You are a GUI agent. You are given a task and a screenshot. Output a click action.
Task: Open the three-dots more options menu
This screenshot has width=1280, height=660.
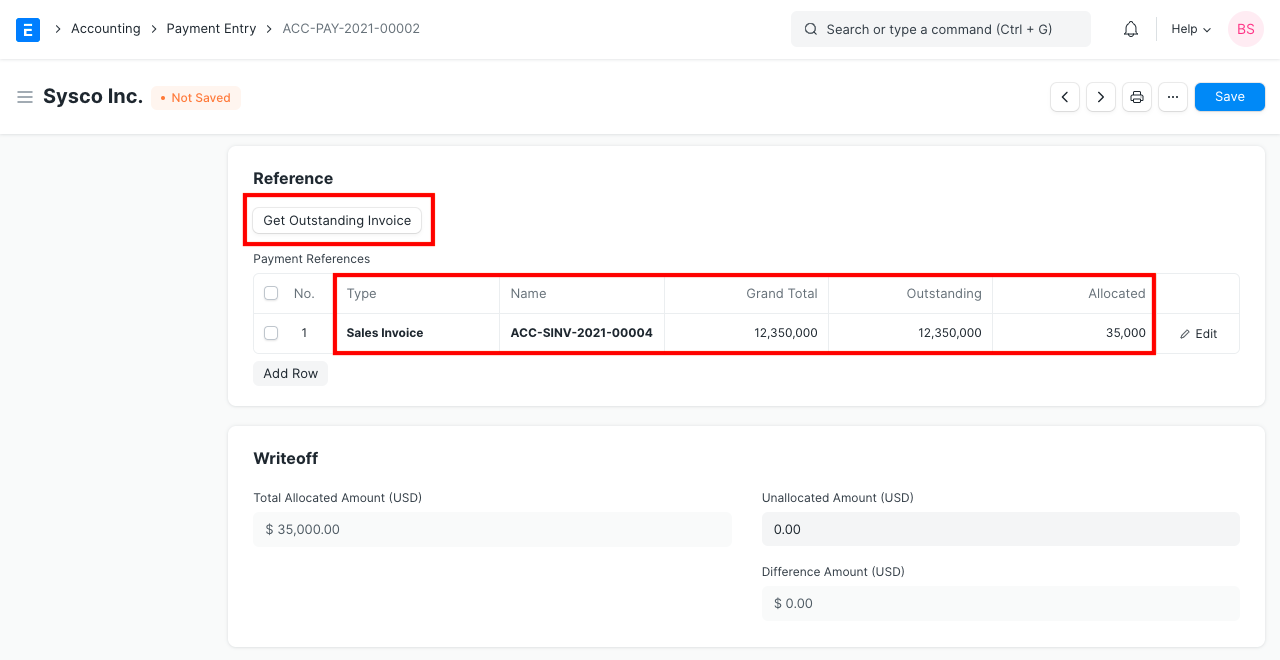click(x=1173, y=97)
